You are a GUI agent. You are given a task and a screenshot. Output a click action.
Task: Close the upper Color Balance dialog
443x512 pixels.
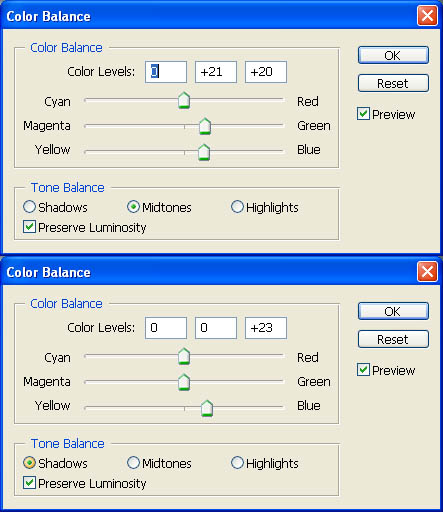click(x=427, y=16)
